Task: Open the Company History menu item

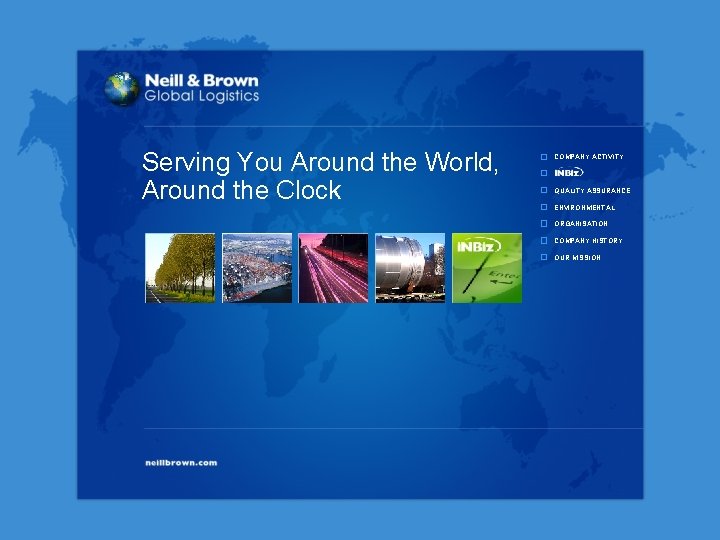Action: click(x=588, y=241)
